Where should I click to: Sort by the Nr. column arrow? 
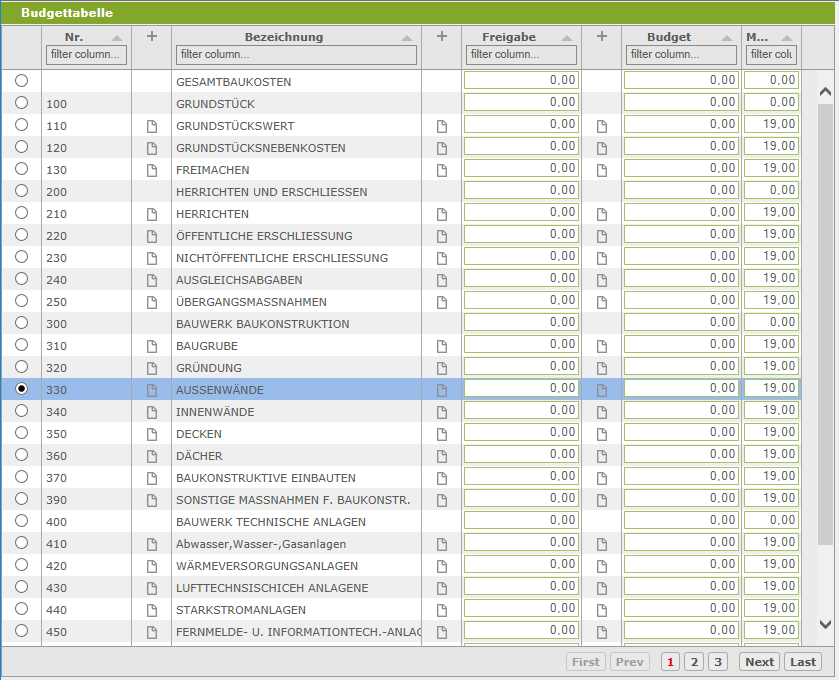click(117, 38)
